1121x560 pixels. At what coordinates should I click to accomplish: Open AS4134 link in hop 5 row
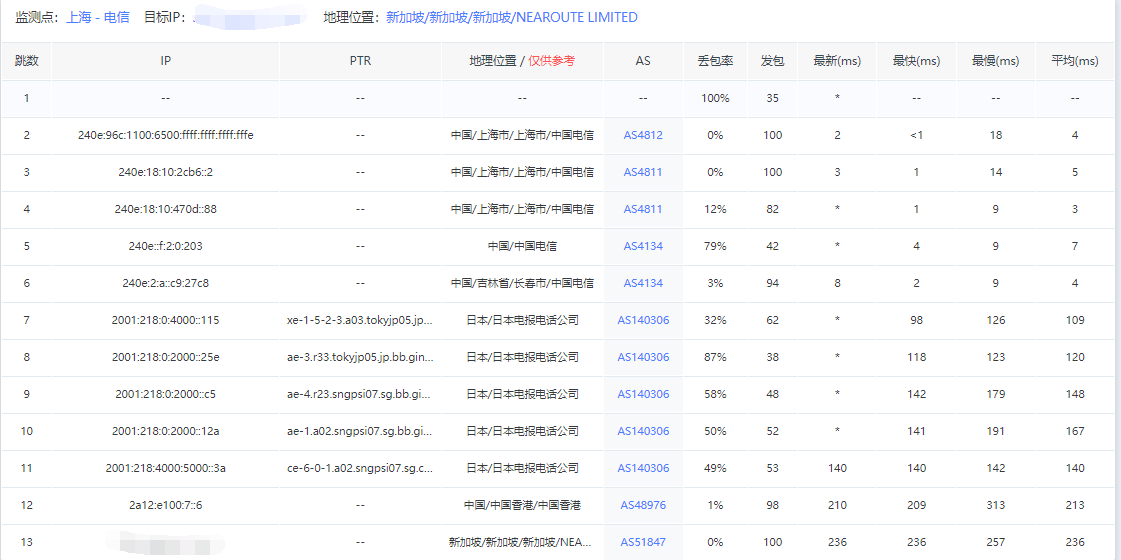coord(643,246)
